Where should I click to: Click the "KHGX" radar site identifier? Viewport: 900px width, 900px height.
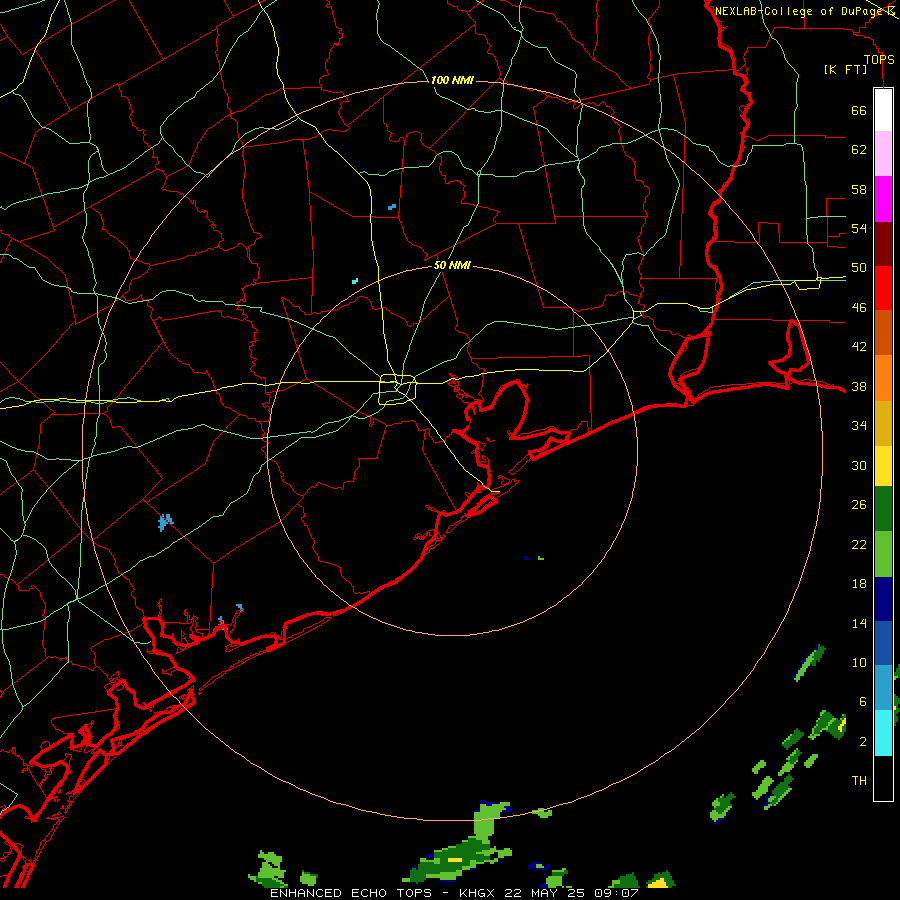(477, 893)
